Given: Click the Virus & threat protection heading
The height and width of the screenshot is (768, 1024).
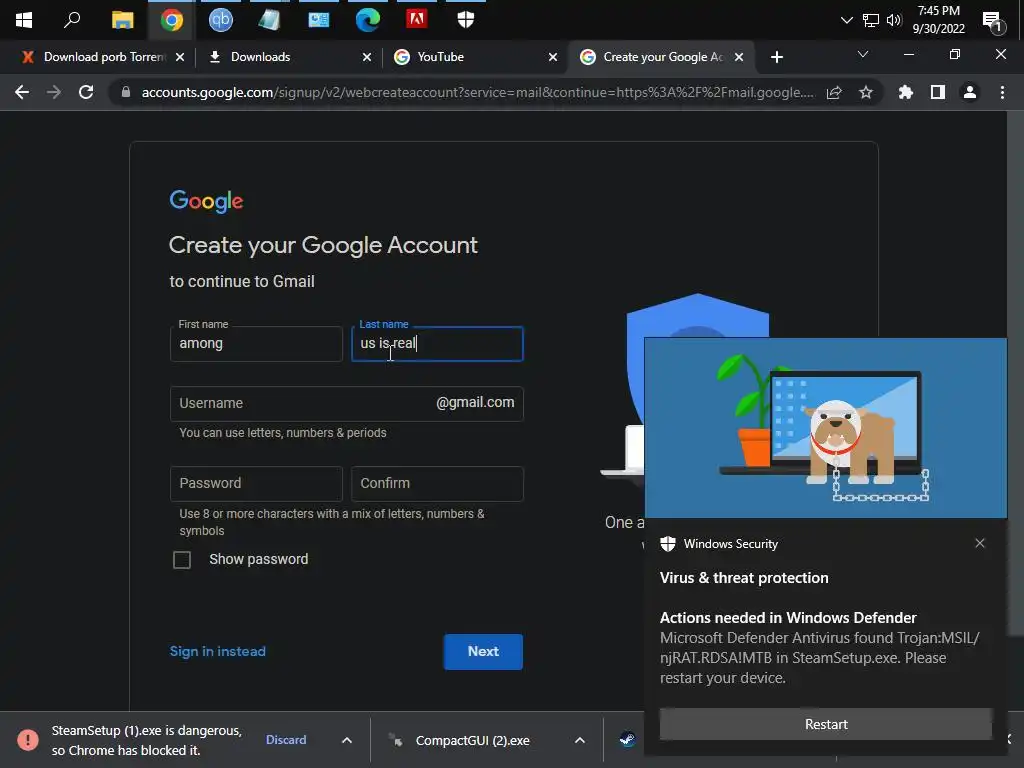Looking at the screenshot, I should point(744,578).
